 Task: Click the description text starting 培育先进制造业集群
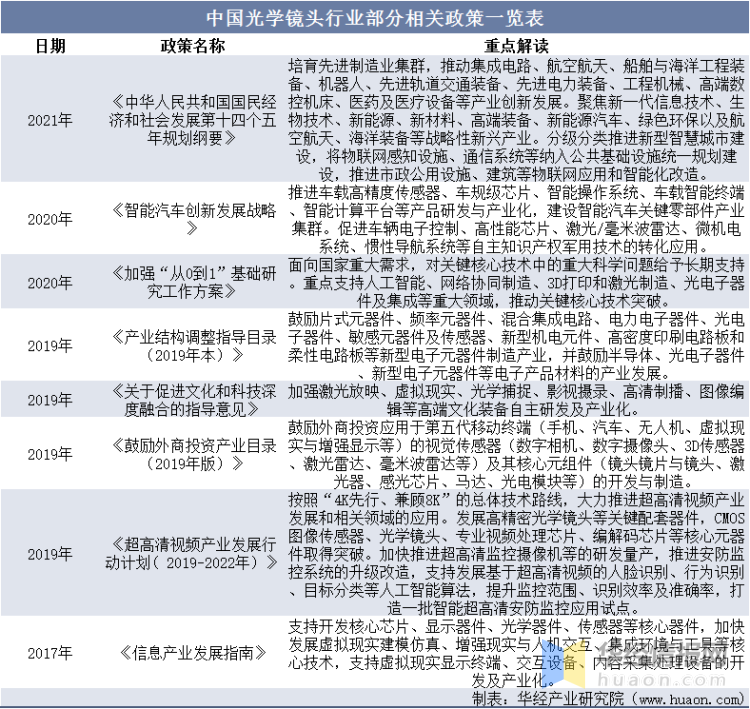516,120
